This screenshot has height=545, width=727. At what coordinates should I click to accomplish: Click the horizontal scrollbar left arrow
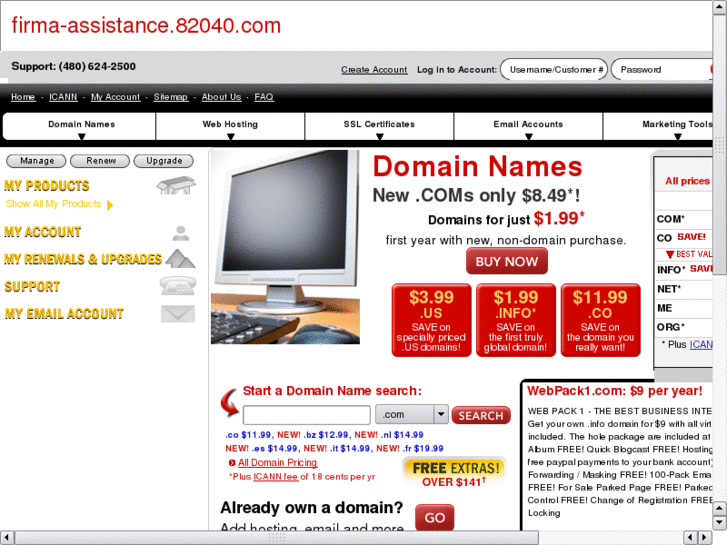pos(7,538)
